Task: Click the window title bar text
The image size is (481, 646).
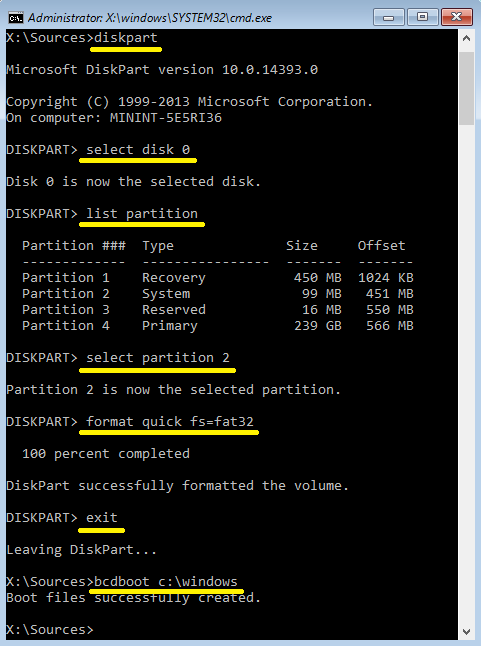Action: pos(150,18)
